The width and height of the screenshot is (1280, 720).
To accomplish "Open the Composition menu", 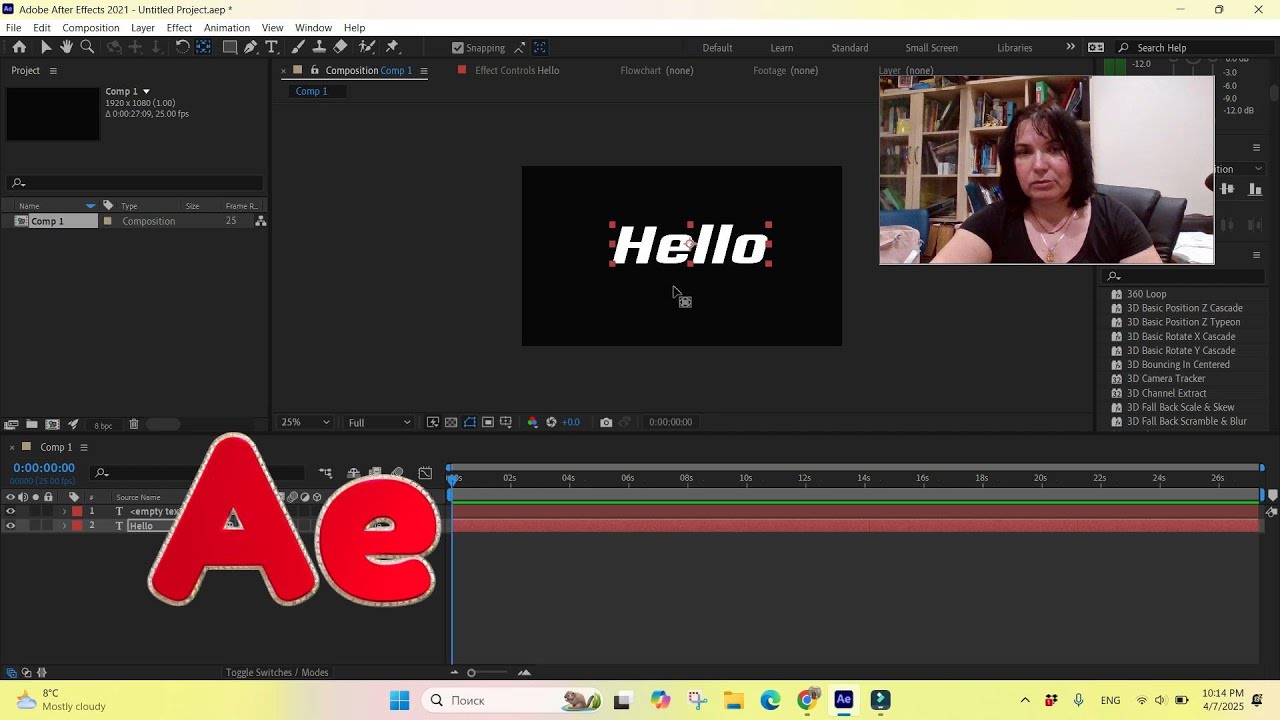I will point(90,28).
